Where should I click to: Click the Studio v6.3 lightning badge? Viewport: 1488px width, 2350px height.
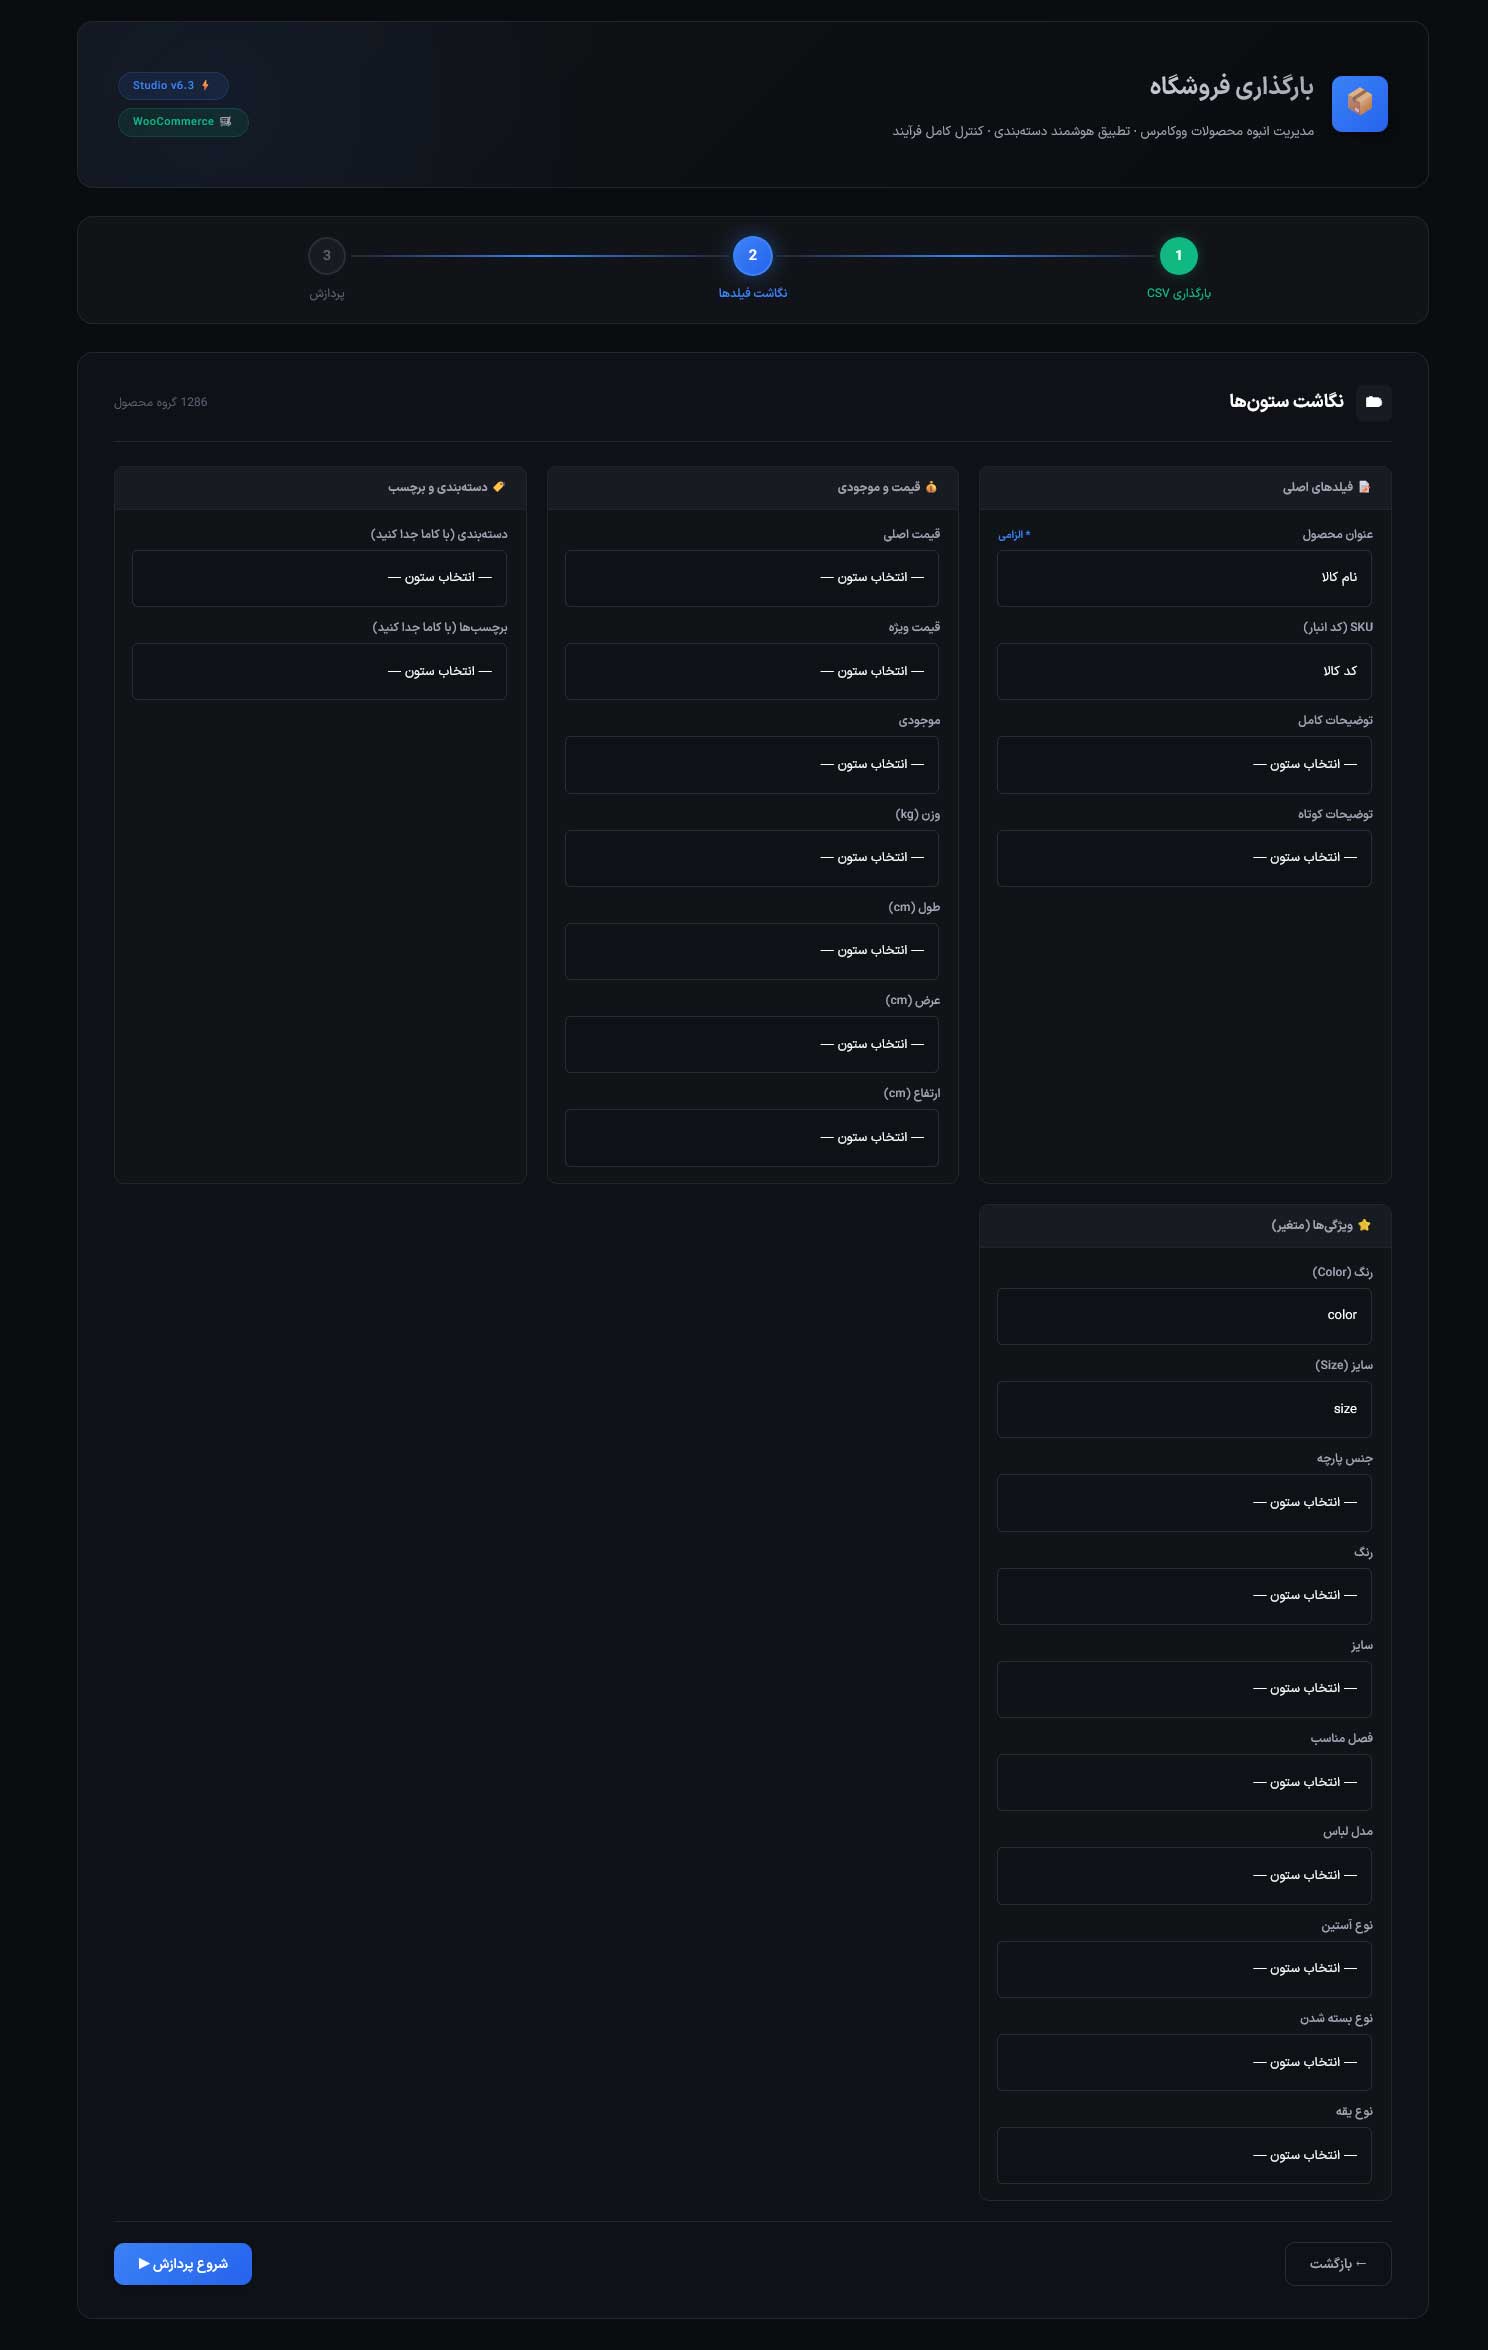(173, 86)
